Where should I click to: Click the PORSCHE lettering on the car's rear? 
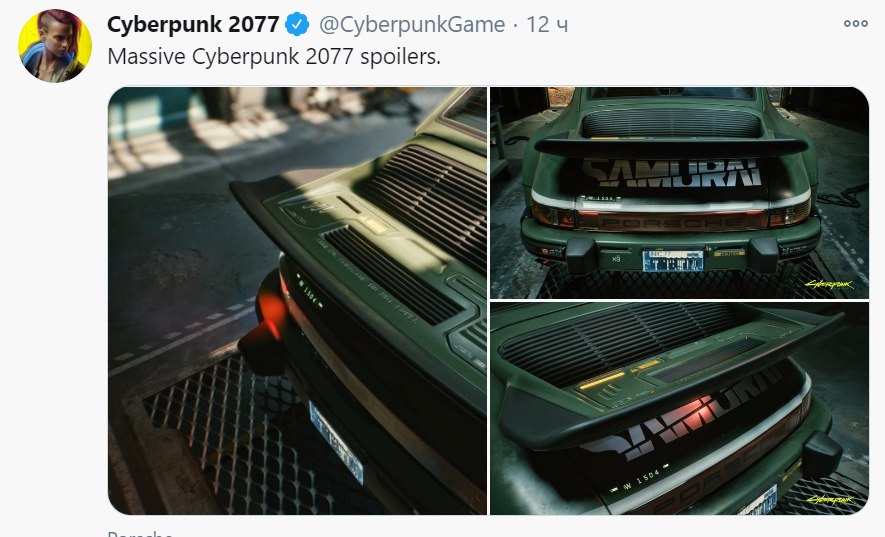click(x=671, y=222)
